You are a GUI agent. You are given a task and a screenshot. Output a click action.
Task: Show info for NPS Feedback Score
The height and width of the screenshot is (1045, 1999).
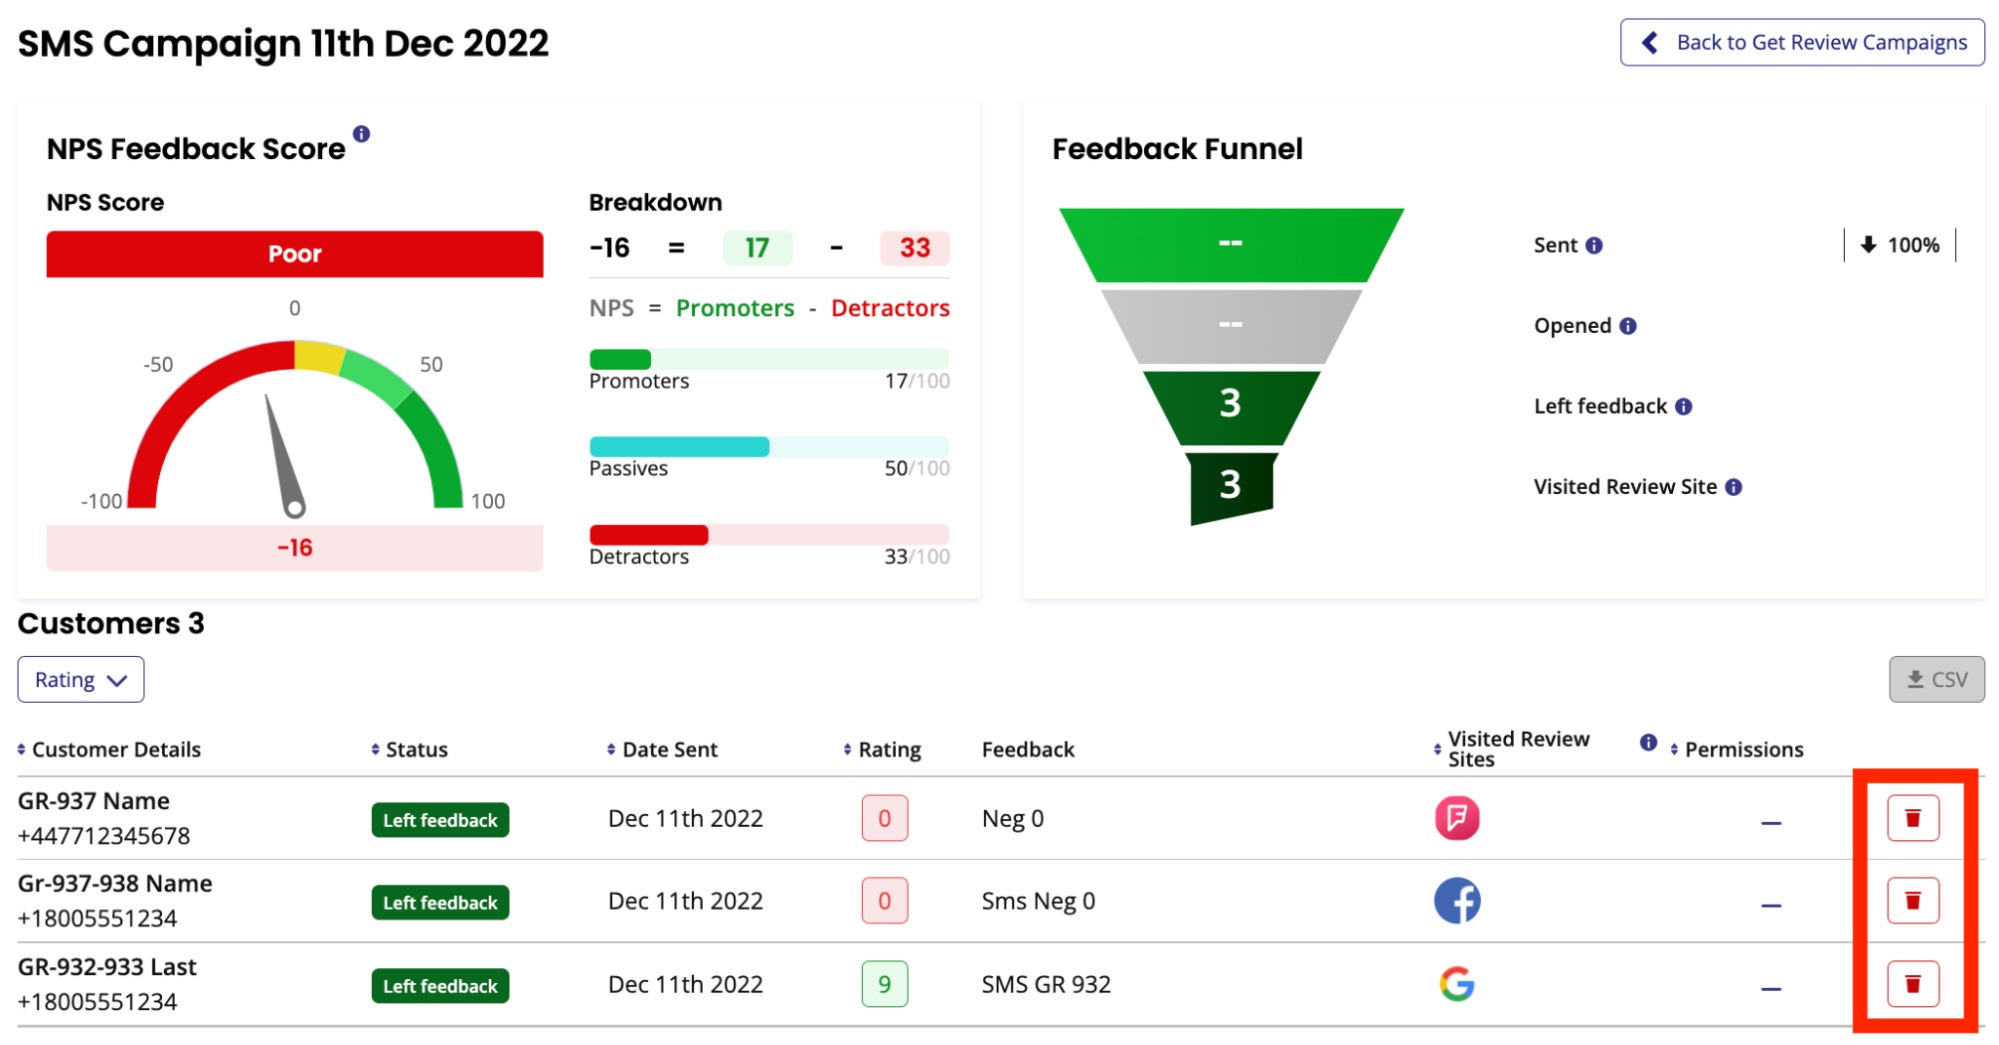(361, 133)
